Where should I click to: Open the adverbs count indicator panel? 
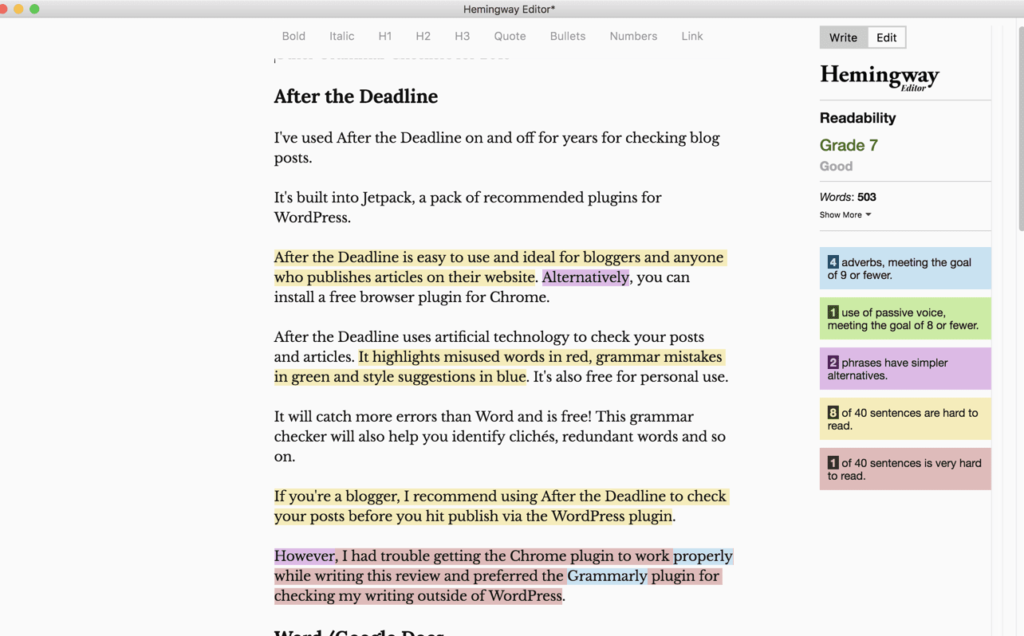pyautogui.click(x=904, y=268)
